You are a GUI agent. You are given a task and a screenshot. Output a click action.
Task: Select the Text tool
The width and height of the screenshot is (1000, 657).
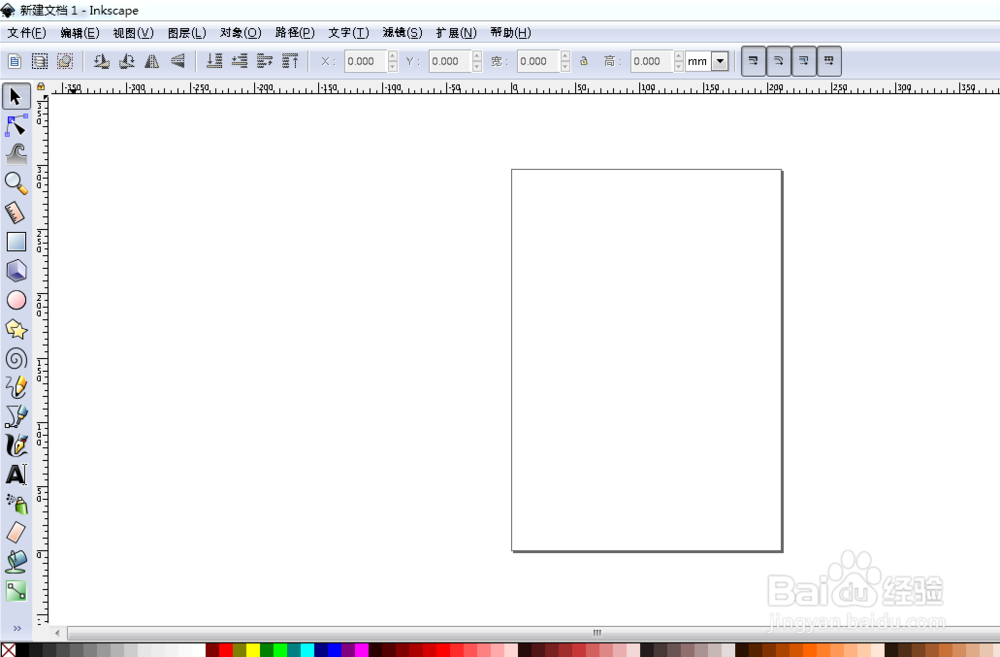[x=16, y=475]
